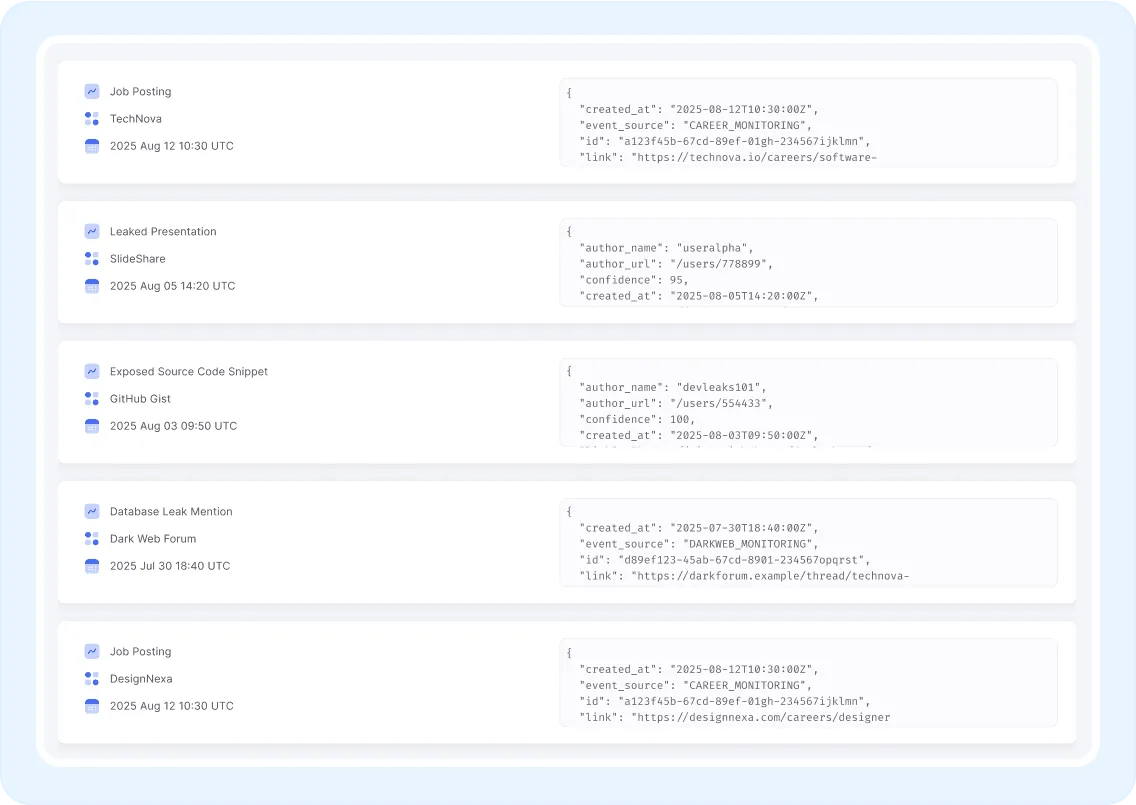The image size is (1136, 805).
Task: Open the Database Leak Mention event title
Action: [x=171, y=511]
